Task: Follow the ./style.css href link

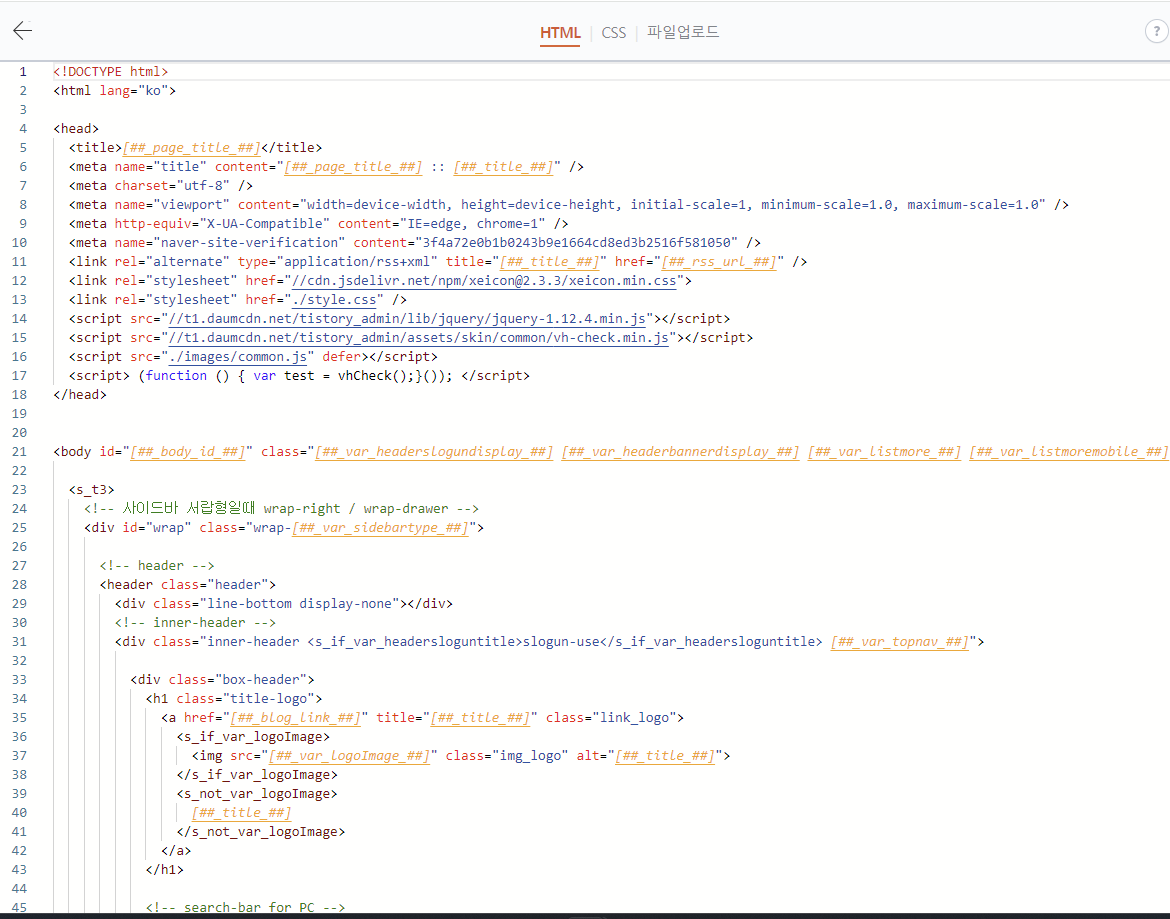Action: point(334,300)
